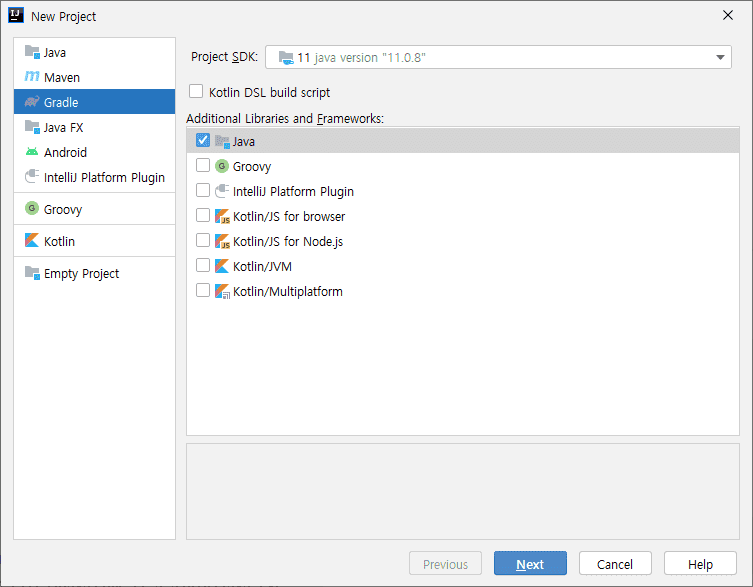753x587 pixels.
Task: Uncheck the Java framework checkbox
Action: click(203, 141)
